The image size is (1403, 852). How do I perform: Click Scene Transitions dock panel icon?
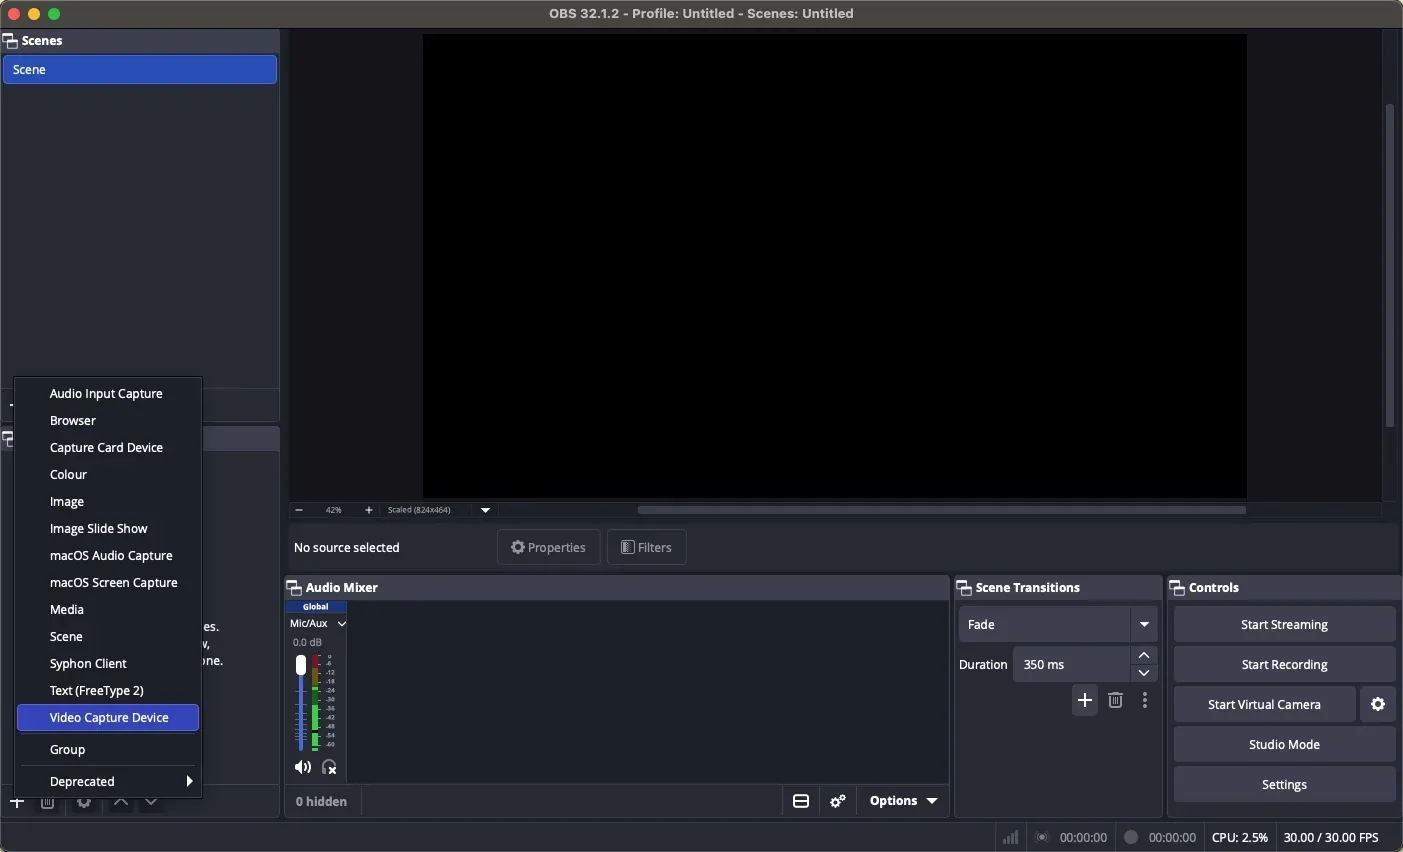965,588
